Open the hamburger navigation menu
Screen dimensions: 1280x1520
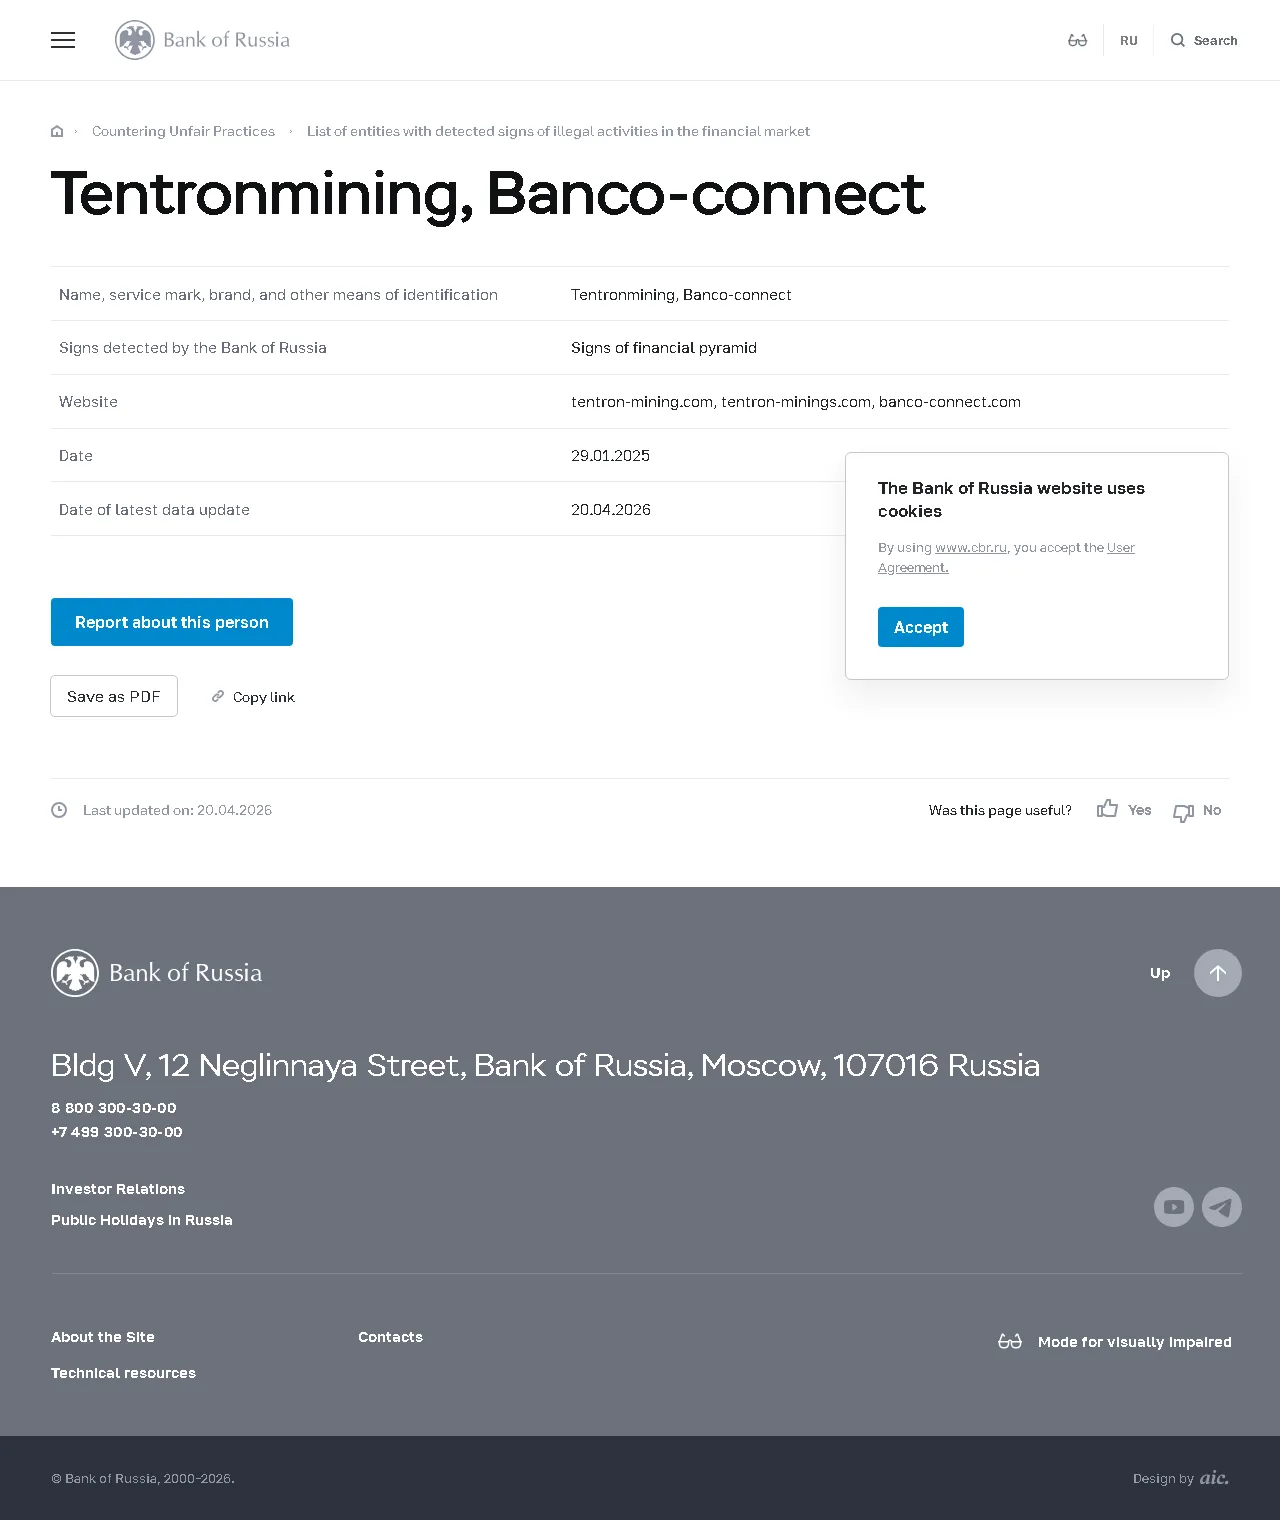coord(63,40)
